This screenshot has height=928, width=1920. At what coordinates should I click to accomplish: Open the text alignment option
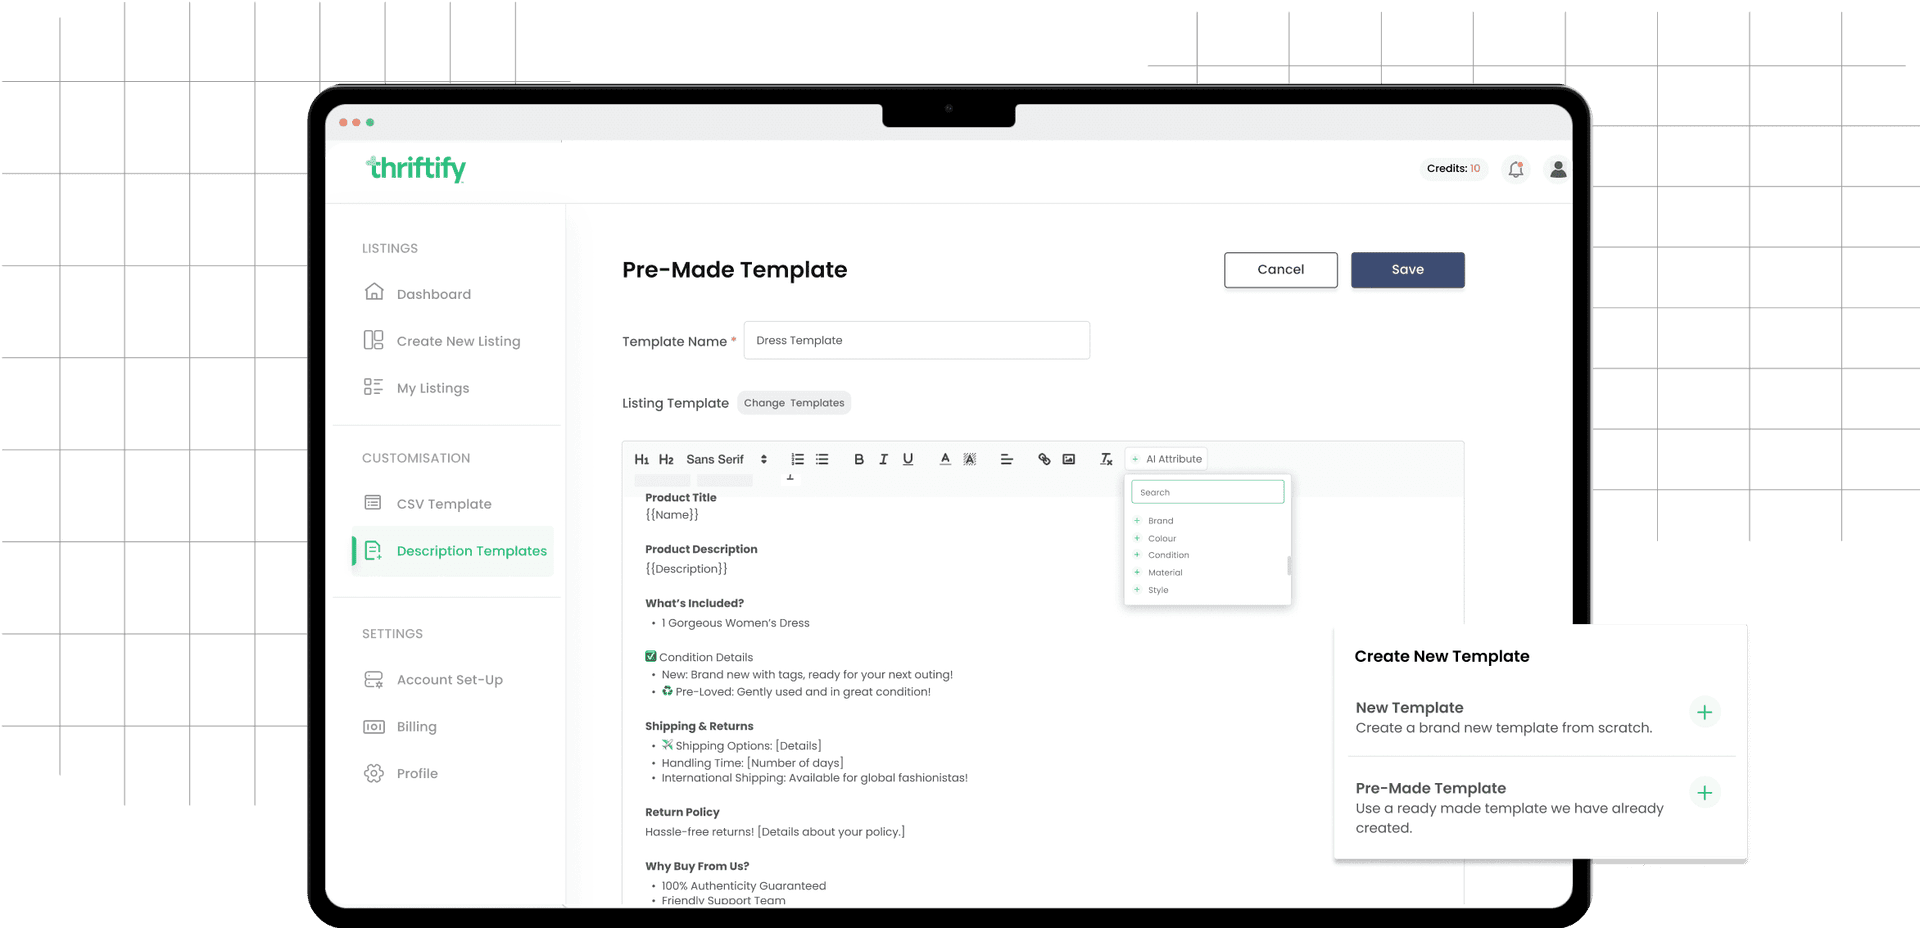pos(1007,460)
